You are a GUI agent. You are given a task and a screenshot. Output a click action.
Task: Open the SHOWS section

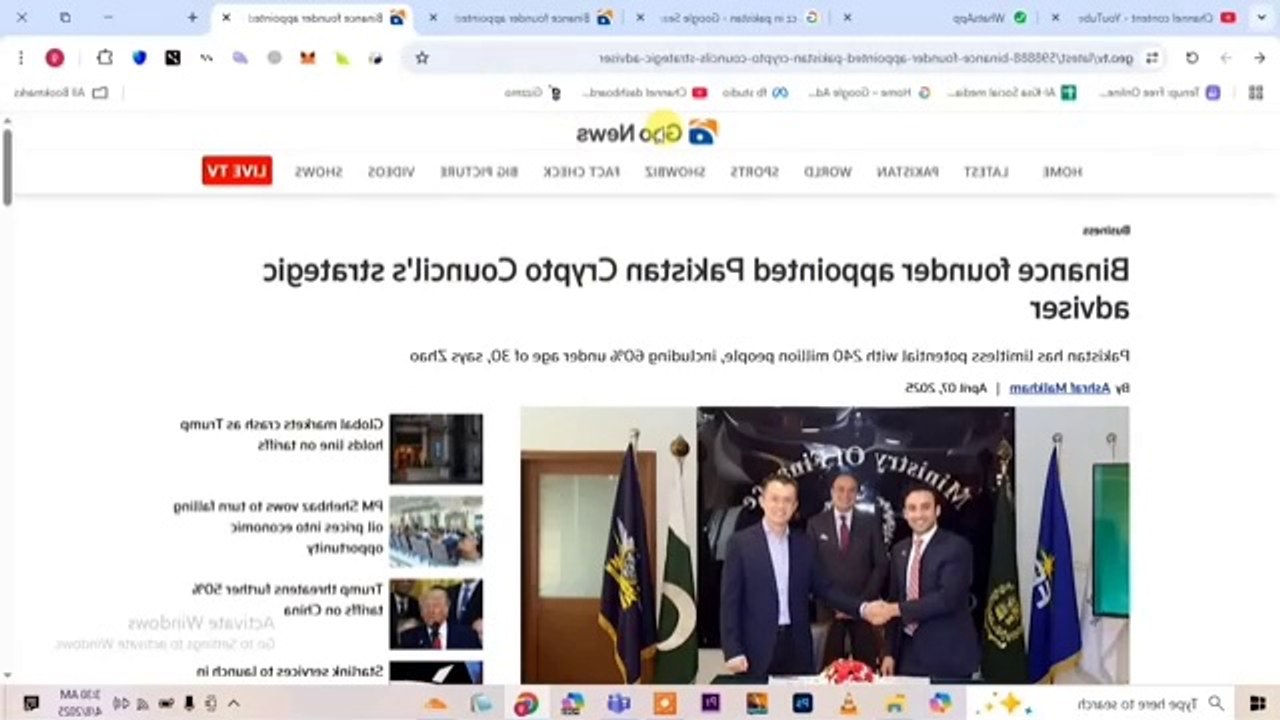318,171
